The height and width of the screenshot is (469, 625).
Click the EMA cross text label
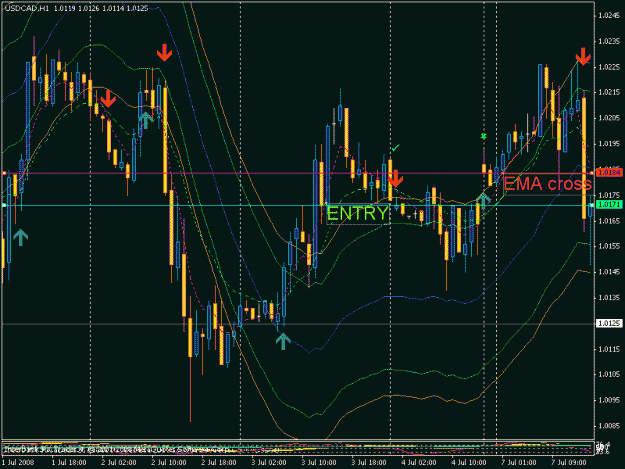[548, 184]
